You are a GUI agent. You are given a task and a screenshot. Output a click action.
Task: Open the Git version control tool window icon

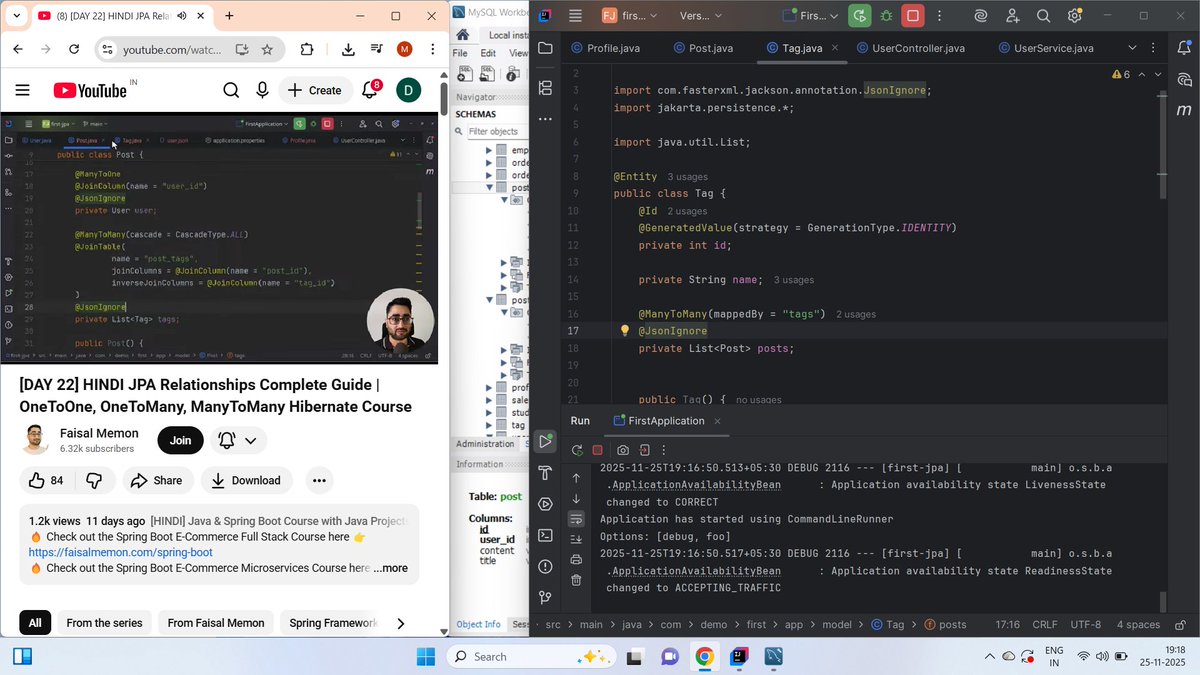coord(545,597)
